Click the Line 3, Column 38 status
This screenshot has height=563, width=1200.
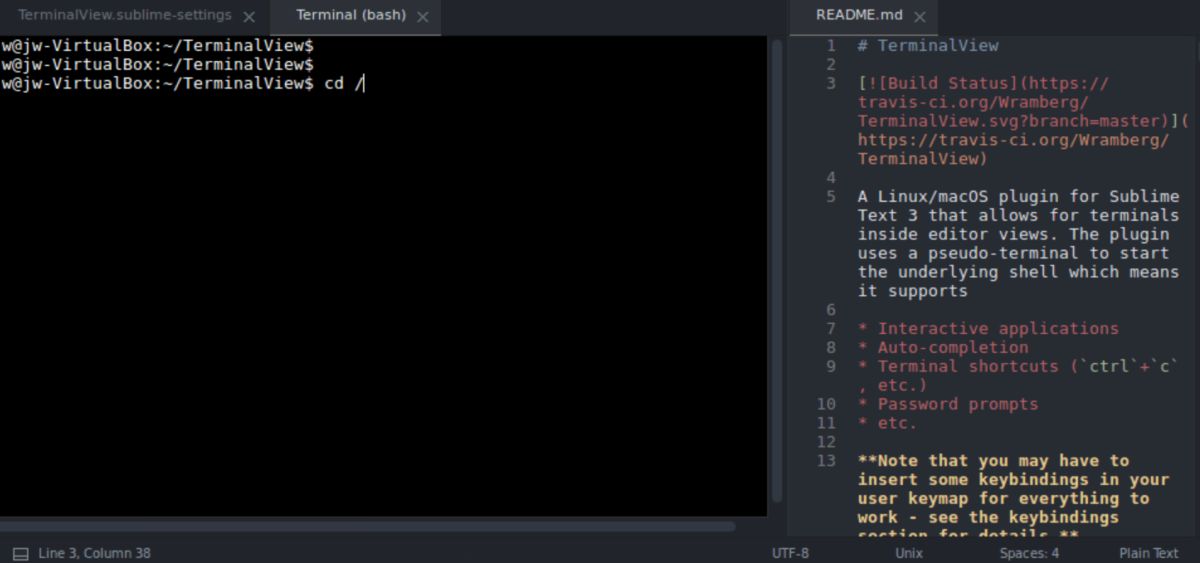95,553
